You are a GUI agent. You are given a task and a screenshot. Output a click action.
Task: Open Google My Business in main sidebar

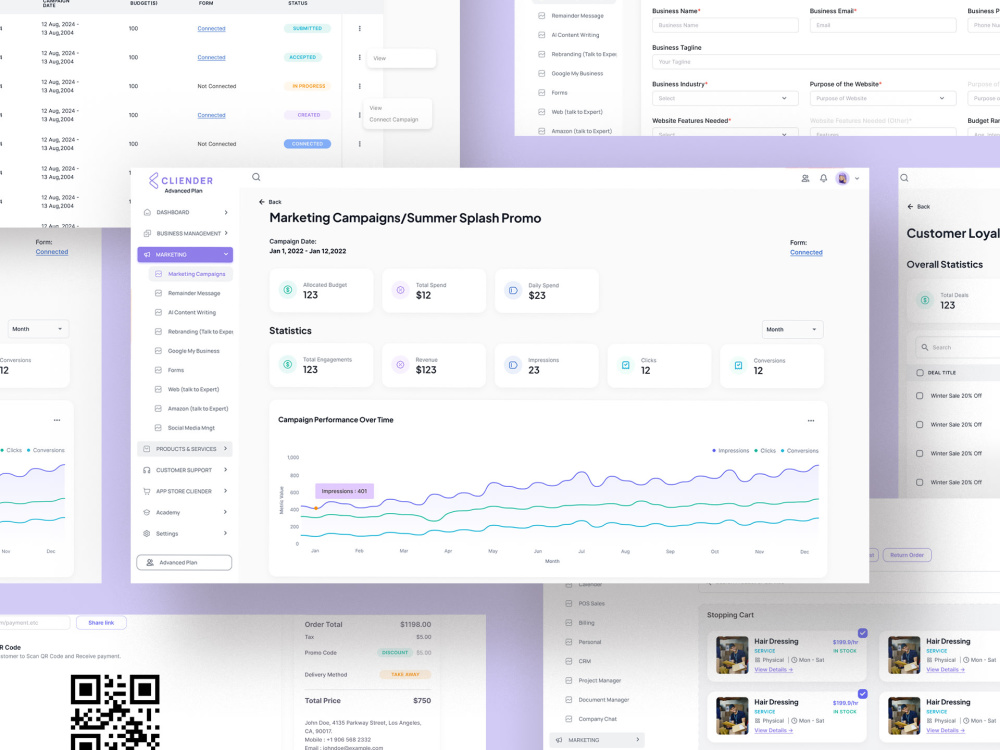click(x=193, y=351)
